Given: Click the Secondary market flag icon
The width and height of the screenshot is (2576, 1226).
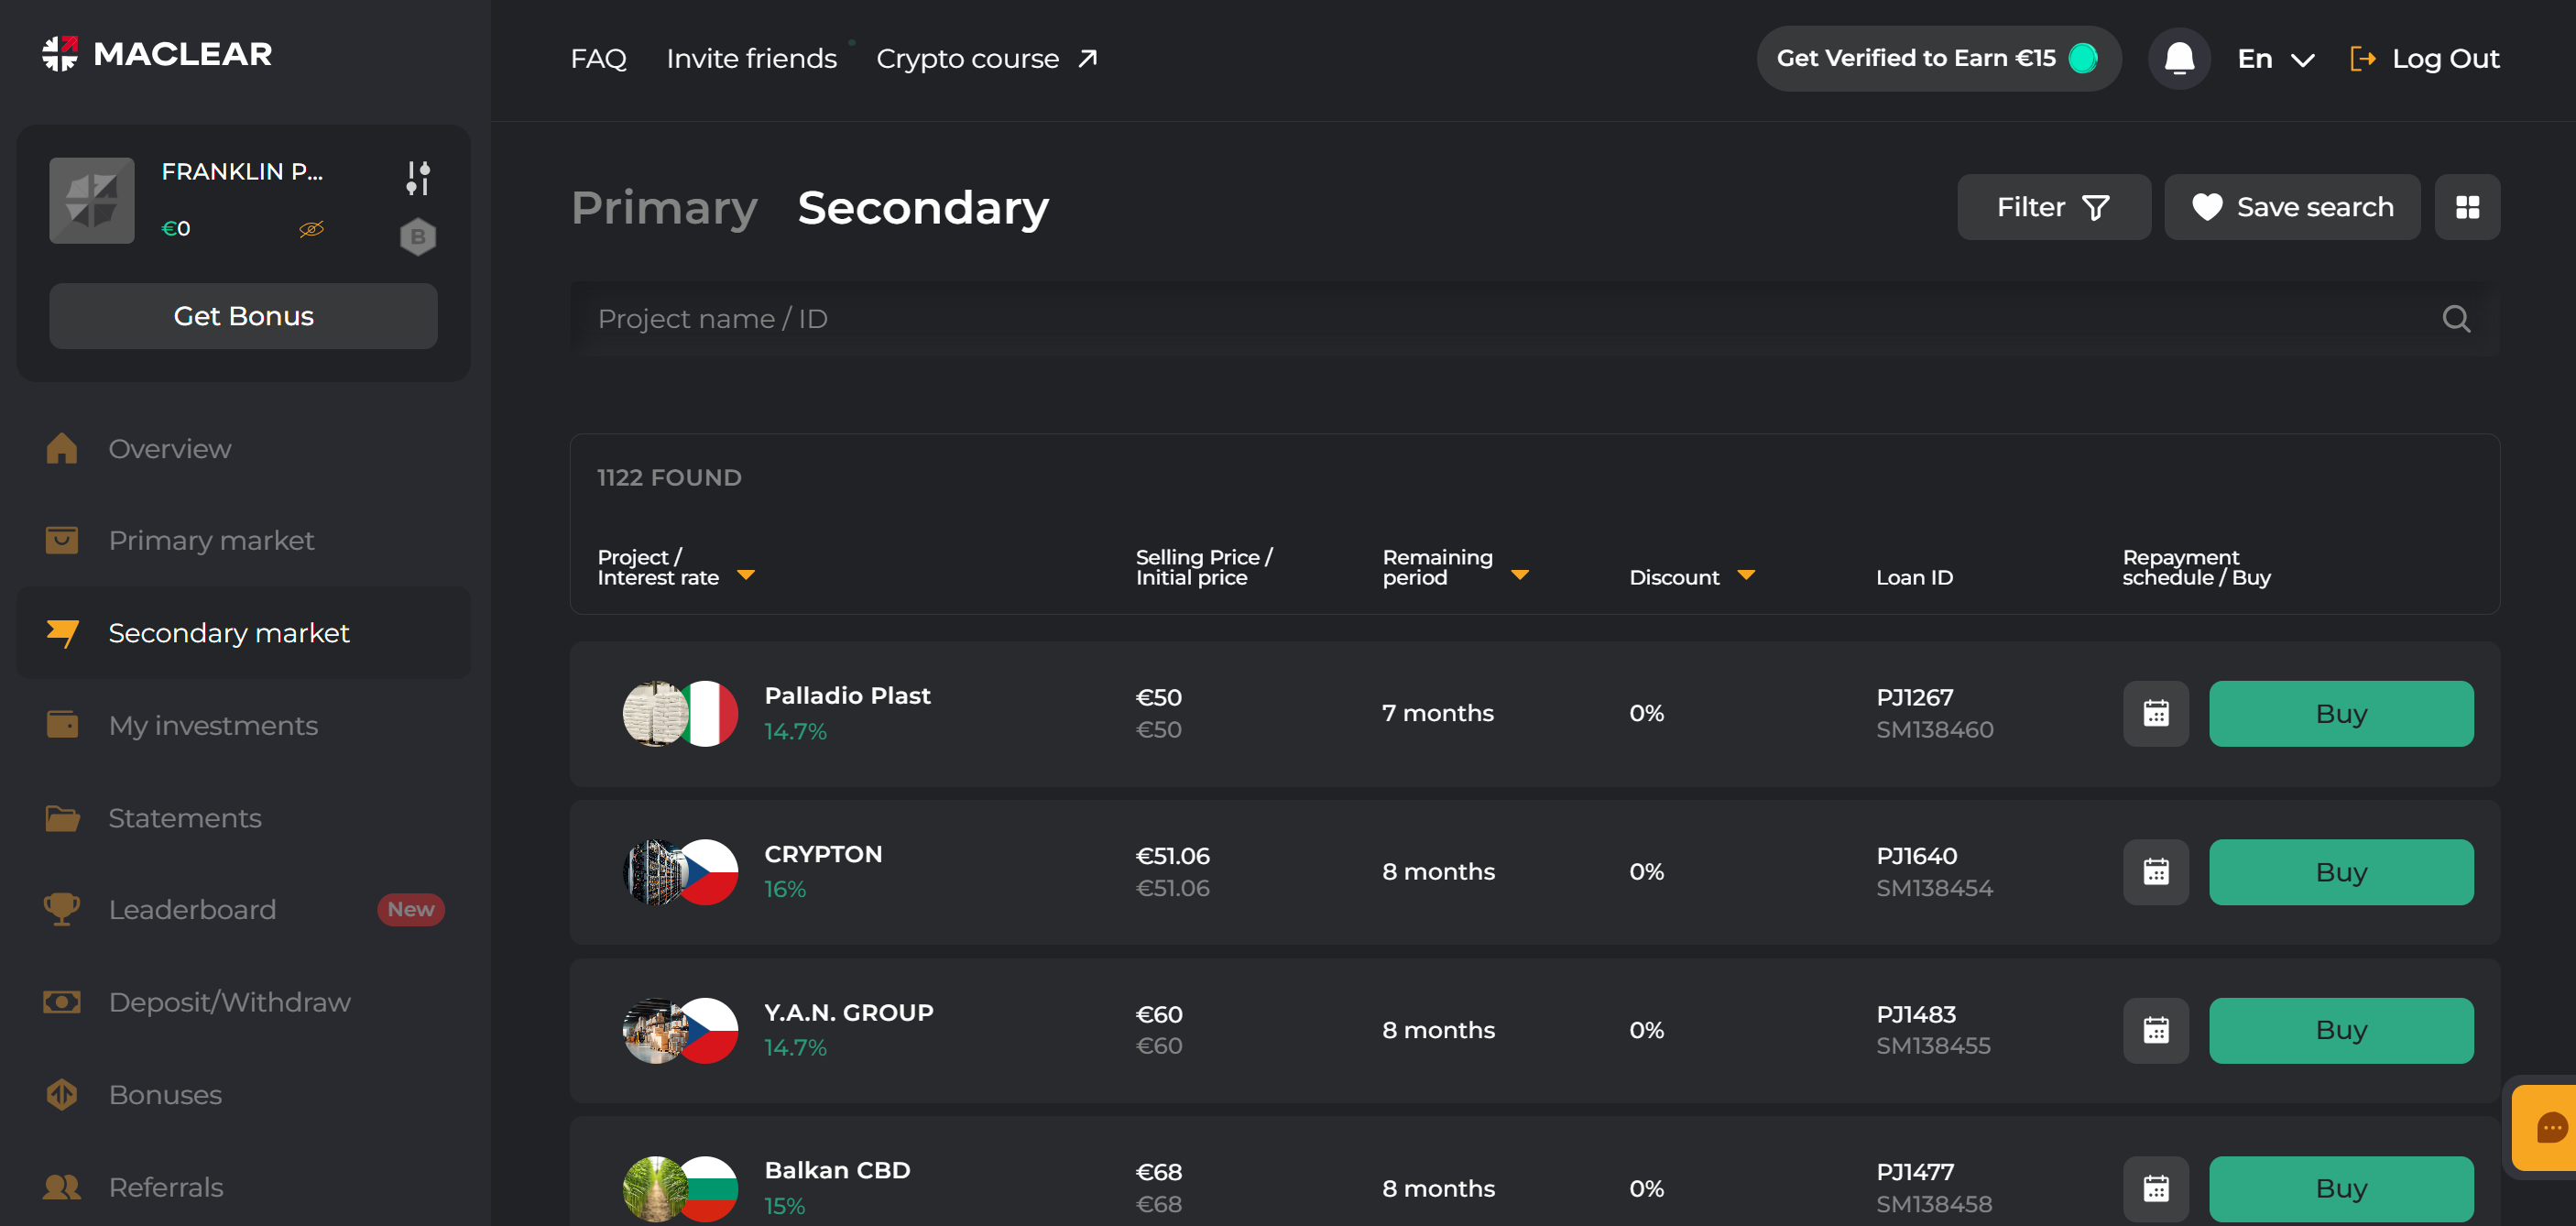Looking at the screenshot, I should [62, 633].
